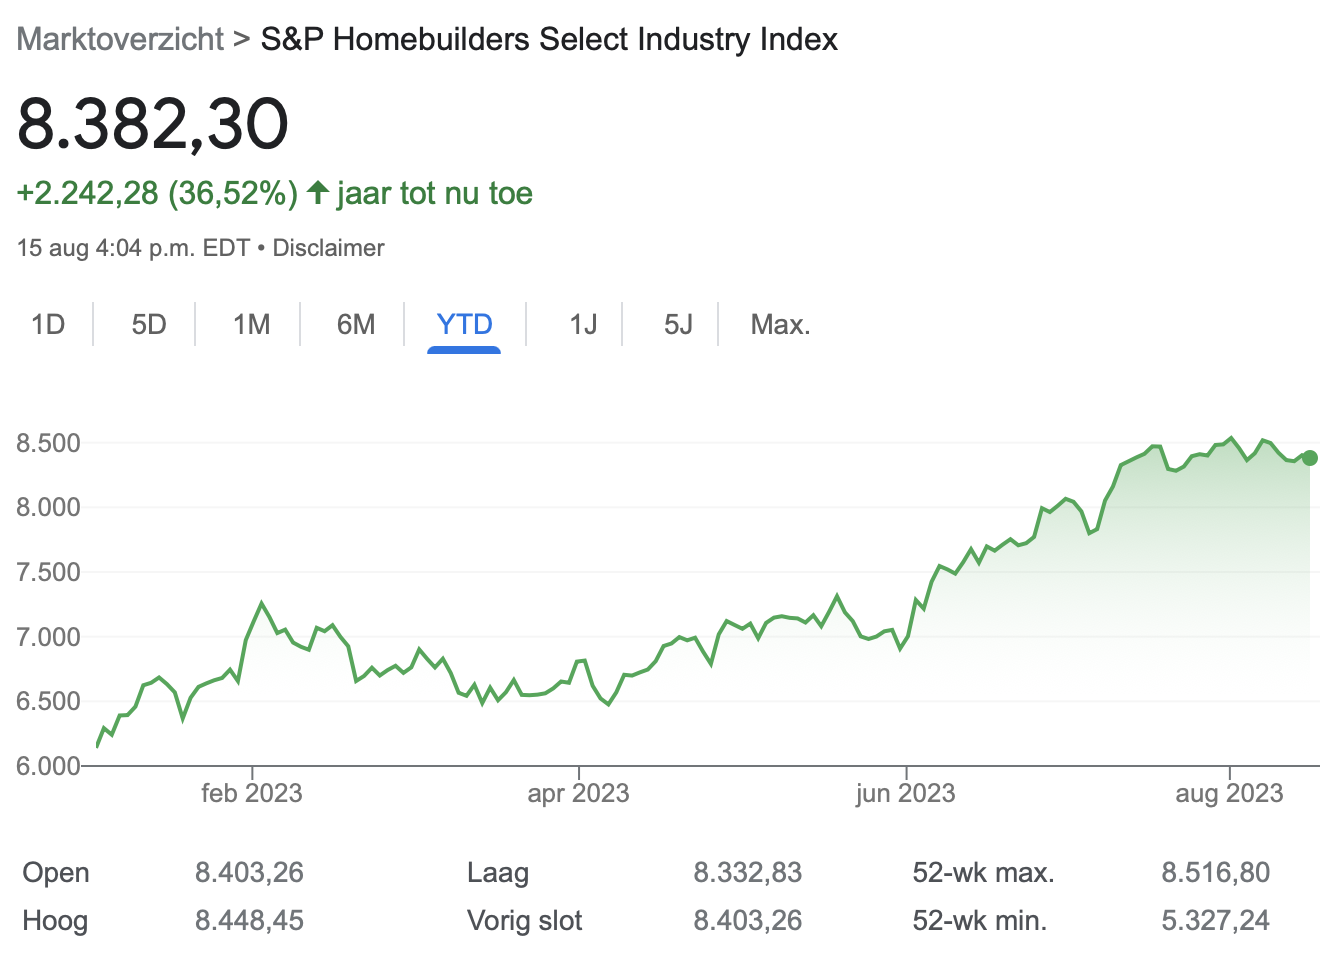Image resolution: width=1330 pixels, height=958 pixels.
Task: Select the 5D range tab
Action: pyautogui.click(x=149, y=325)
